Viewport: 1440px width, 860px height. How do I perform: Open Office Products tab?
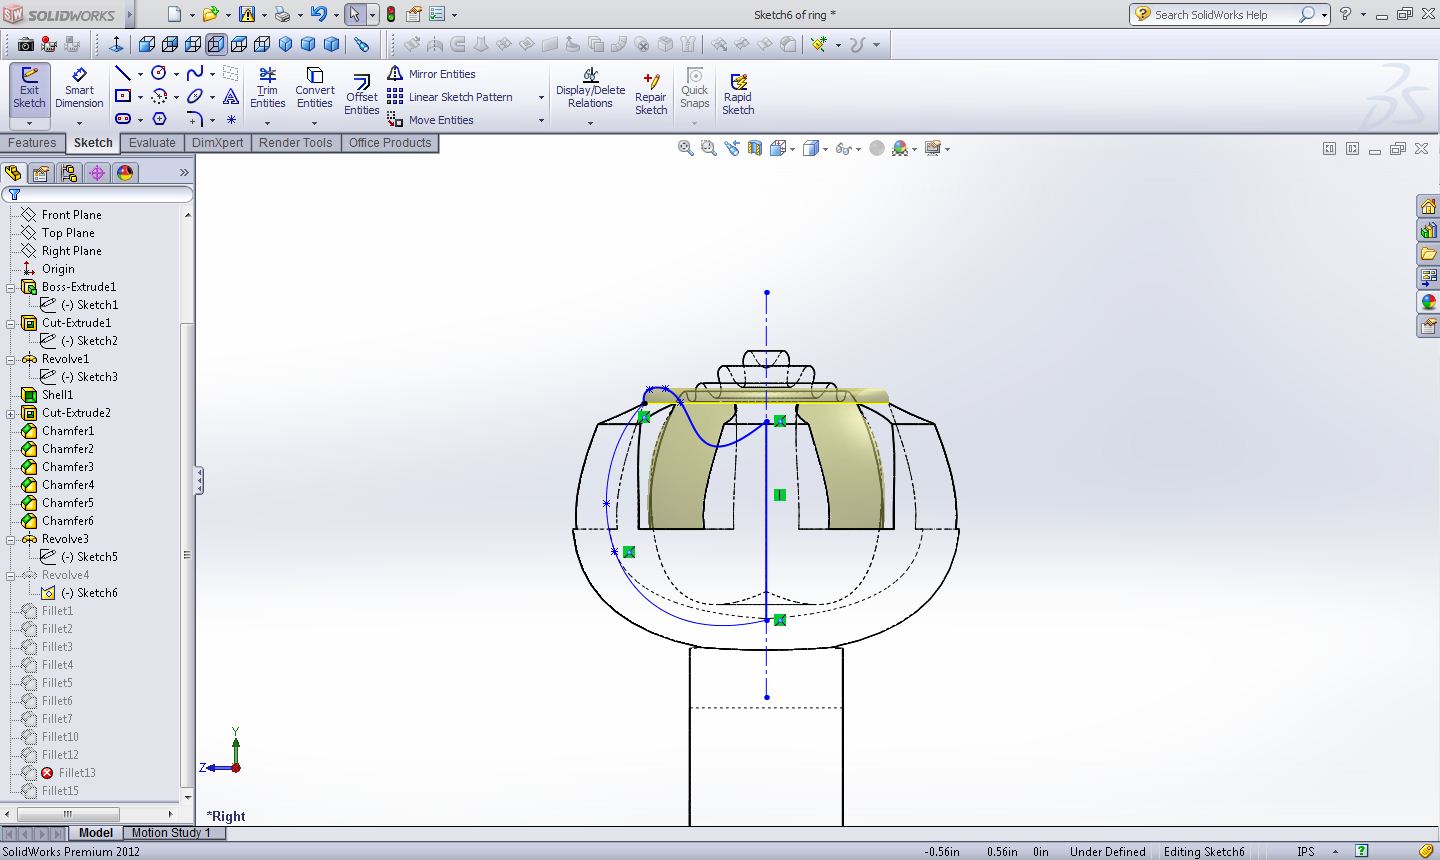pos(390,142)
